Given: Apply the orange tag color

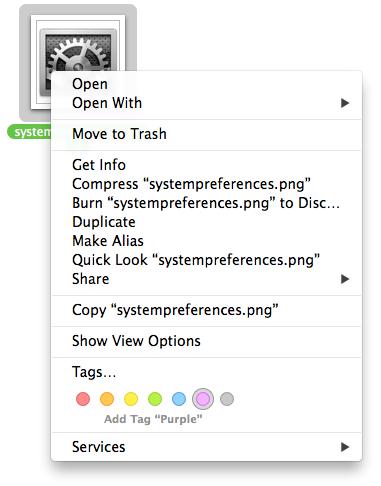Looking at the screenshot, I should tap(107, 399).
